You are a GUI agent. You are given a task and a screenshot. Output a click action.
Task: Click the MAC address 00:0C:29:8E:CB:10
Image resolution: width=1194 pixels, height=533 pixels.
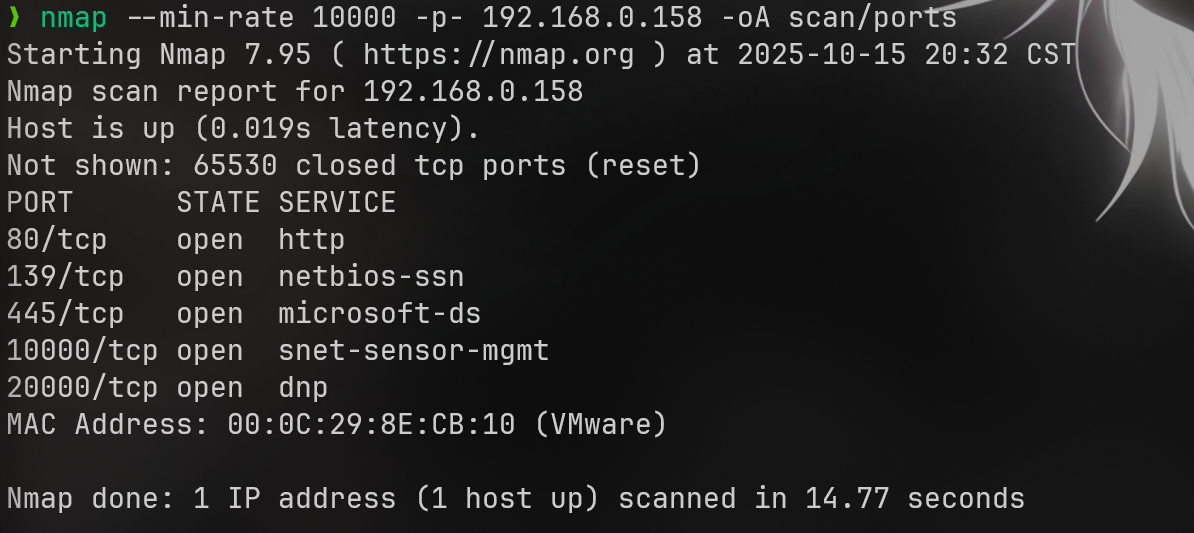pos(371,425)
